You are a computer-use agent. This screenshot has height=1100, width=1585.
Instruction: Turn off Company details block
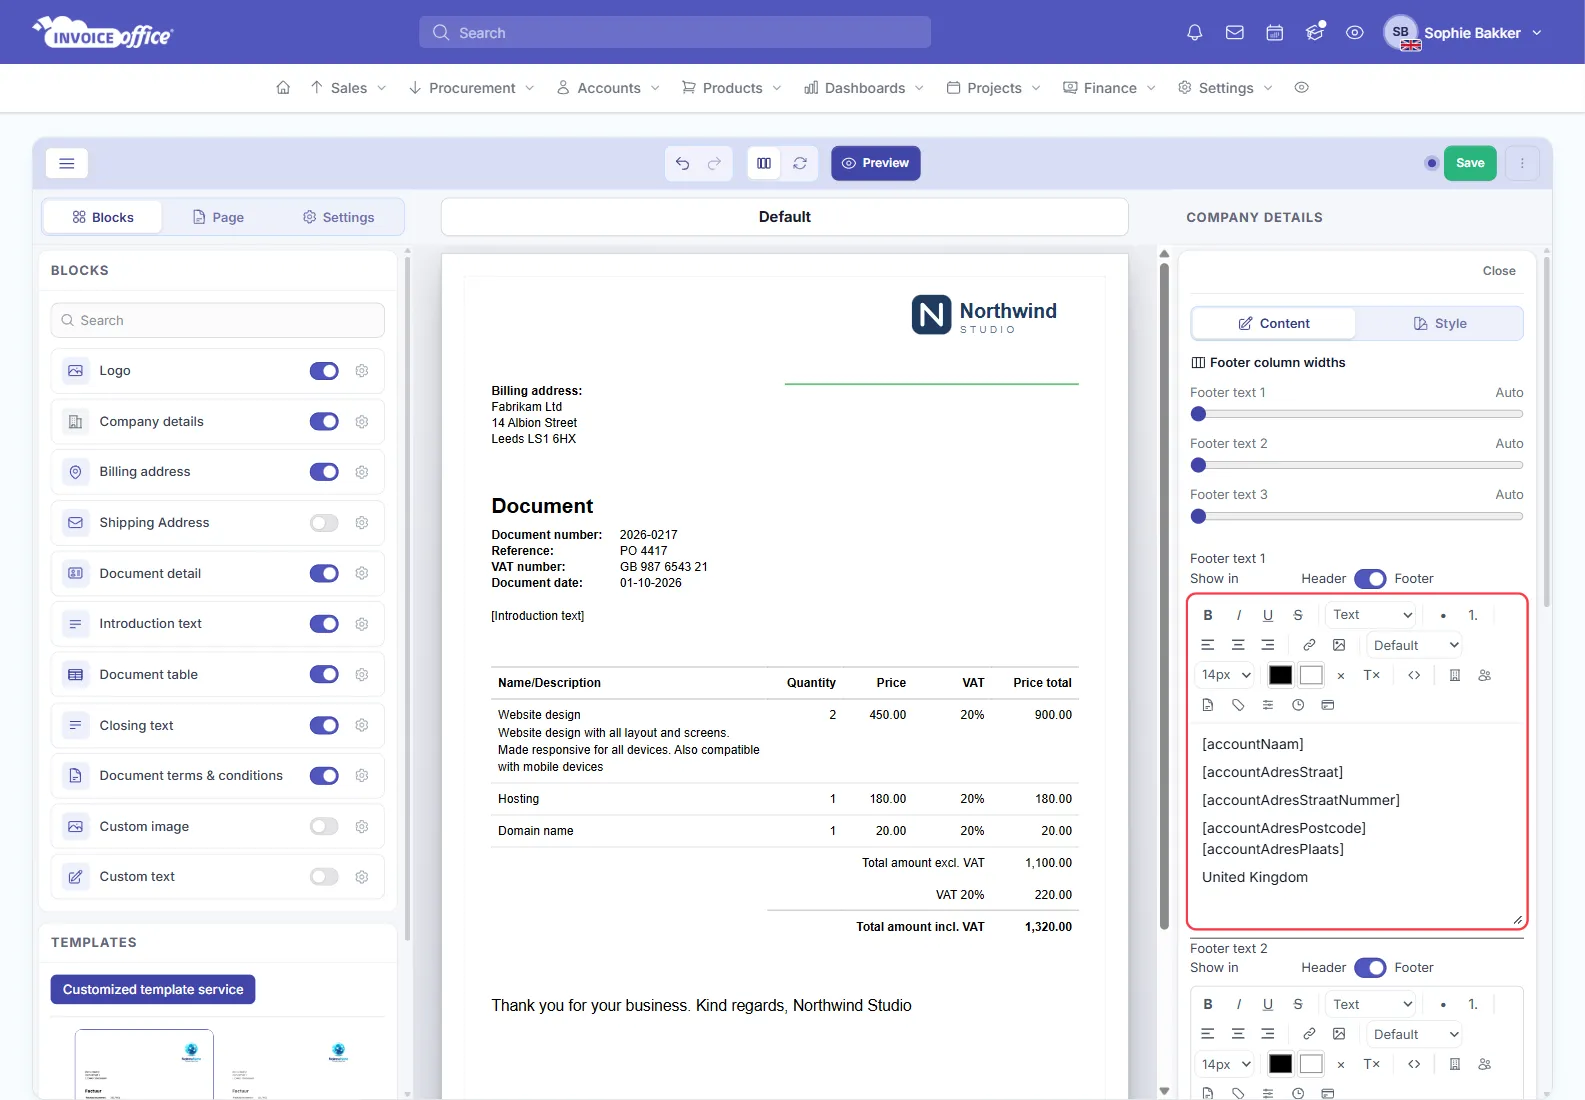pyautogui.click(x=324, y=422)
